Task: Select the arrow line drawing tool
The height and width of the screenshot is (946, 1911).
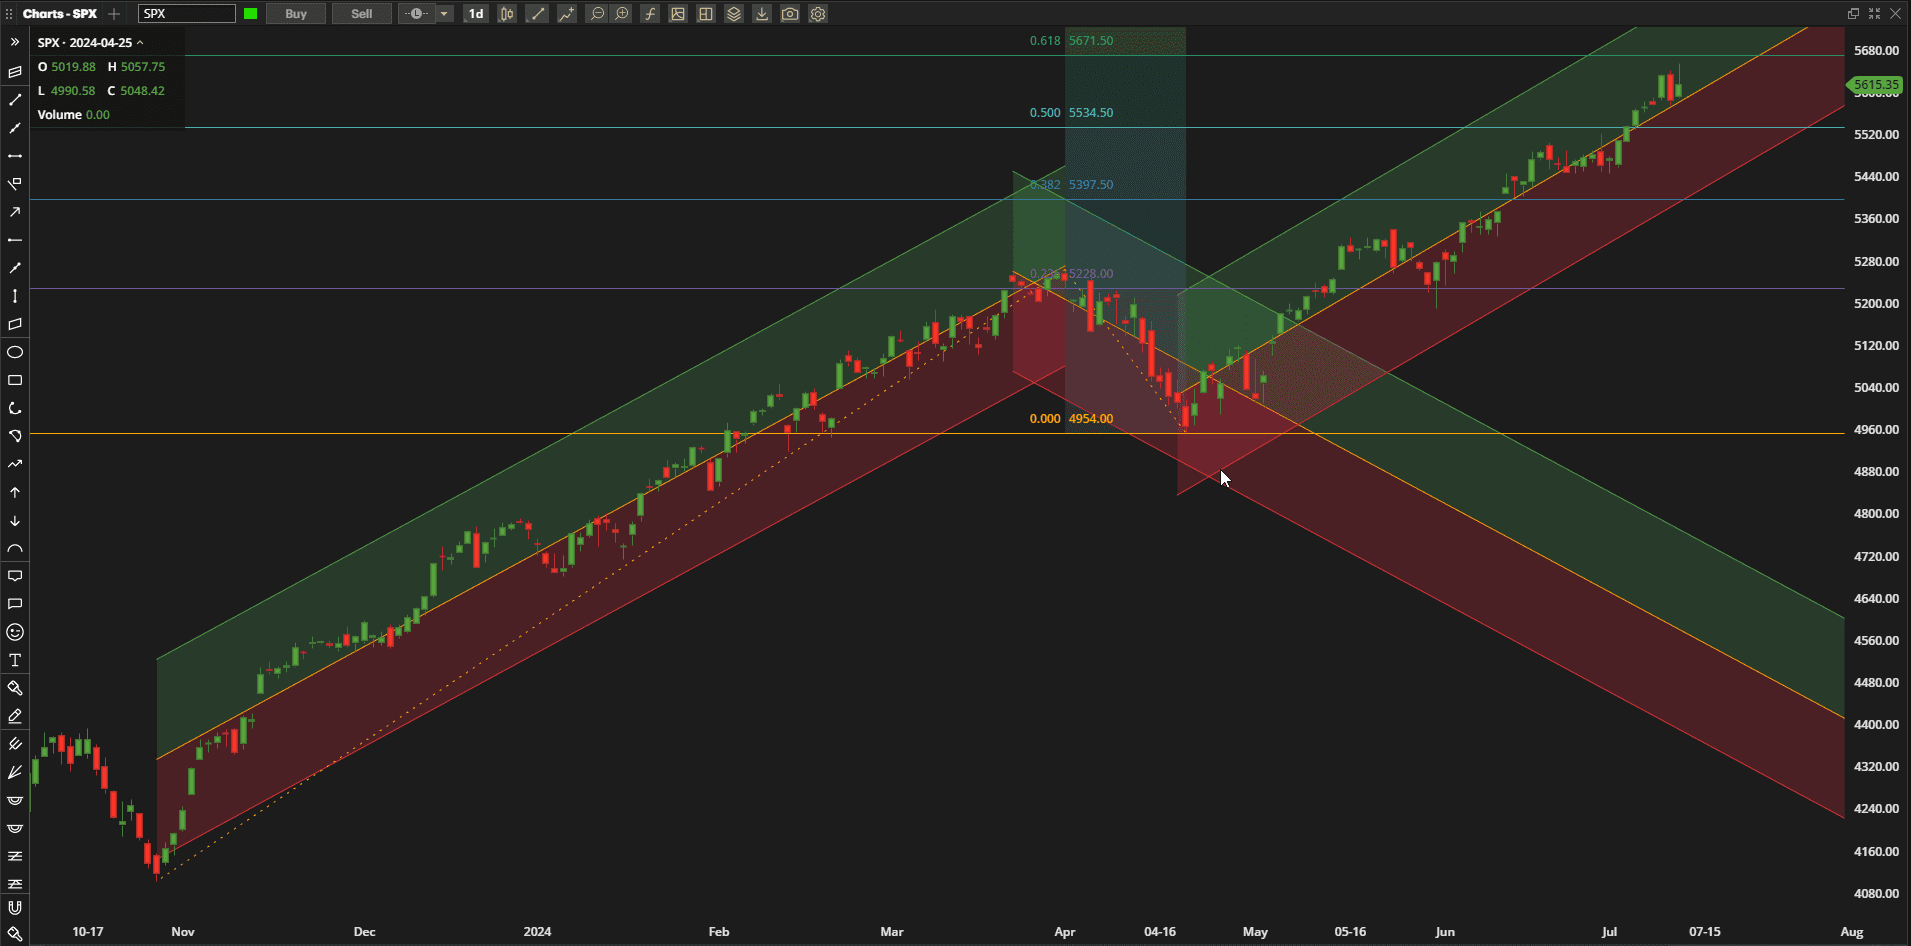Action: pos(15,212)
